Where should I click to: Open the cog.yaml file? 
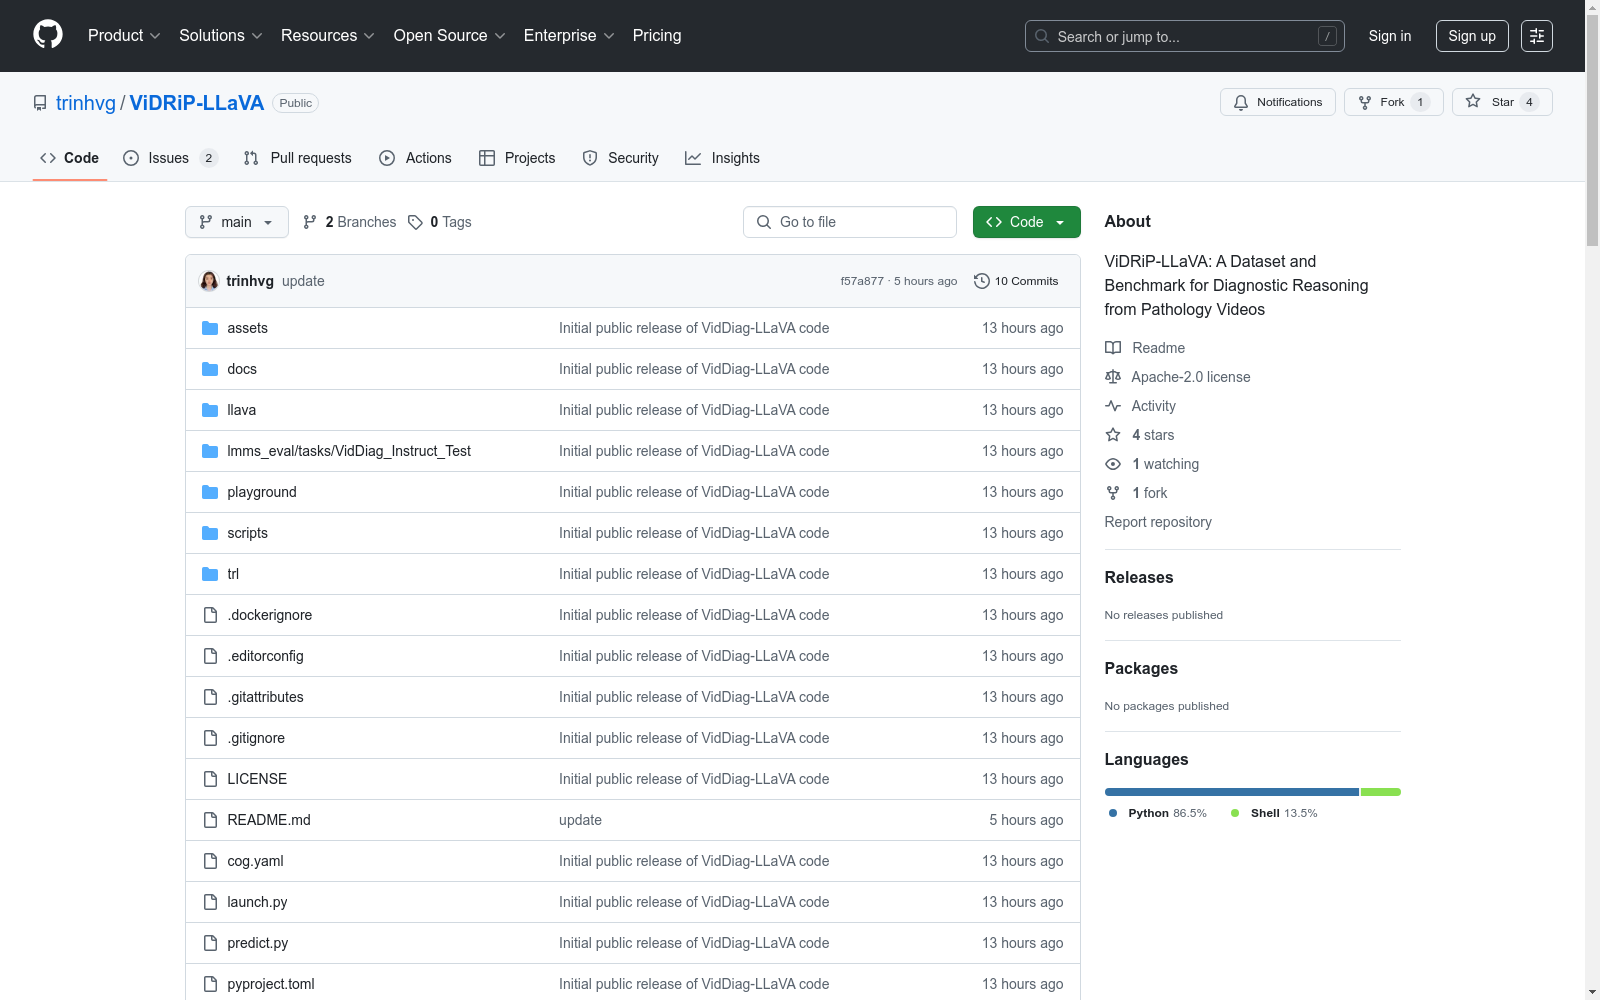(x=255, y=861)
